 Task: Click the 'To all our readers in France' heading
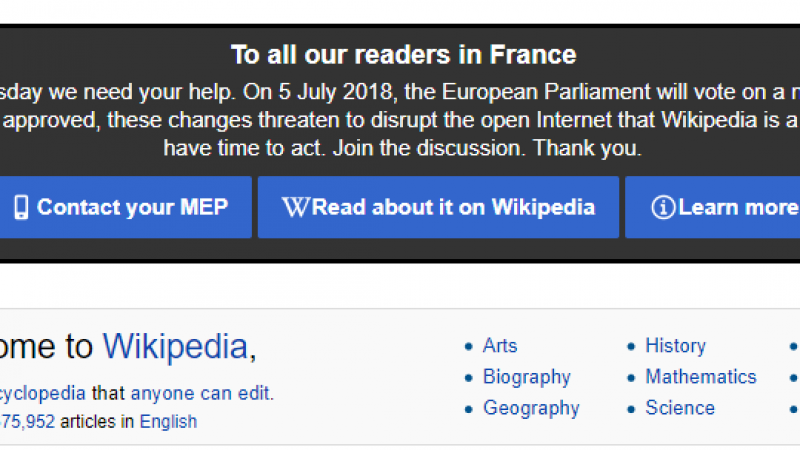[403, 54]
